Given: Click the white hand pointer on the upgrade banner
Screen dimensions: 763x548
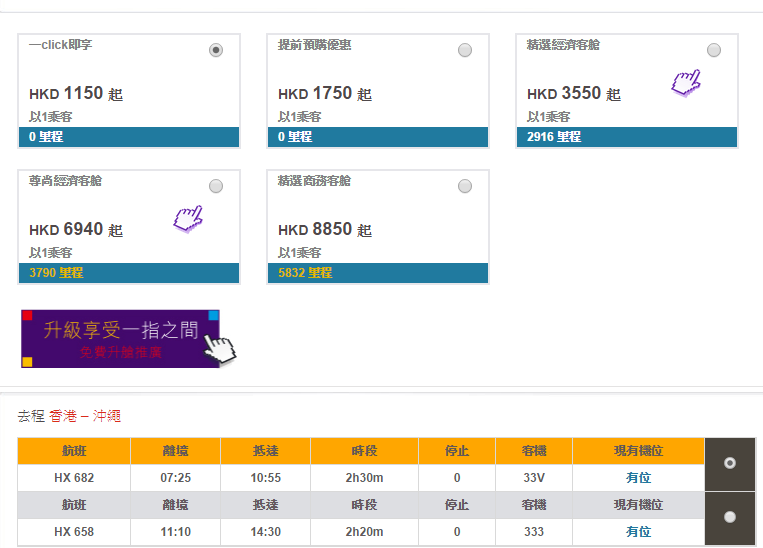Looking at the screenshot, I should tap(220, 347).
